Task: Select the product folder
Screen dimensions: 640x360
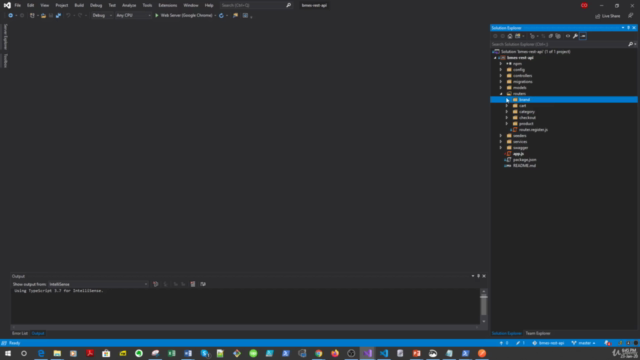Action: point(526,124)
